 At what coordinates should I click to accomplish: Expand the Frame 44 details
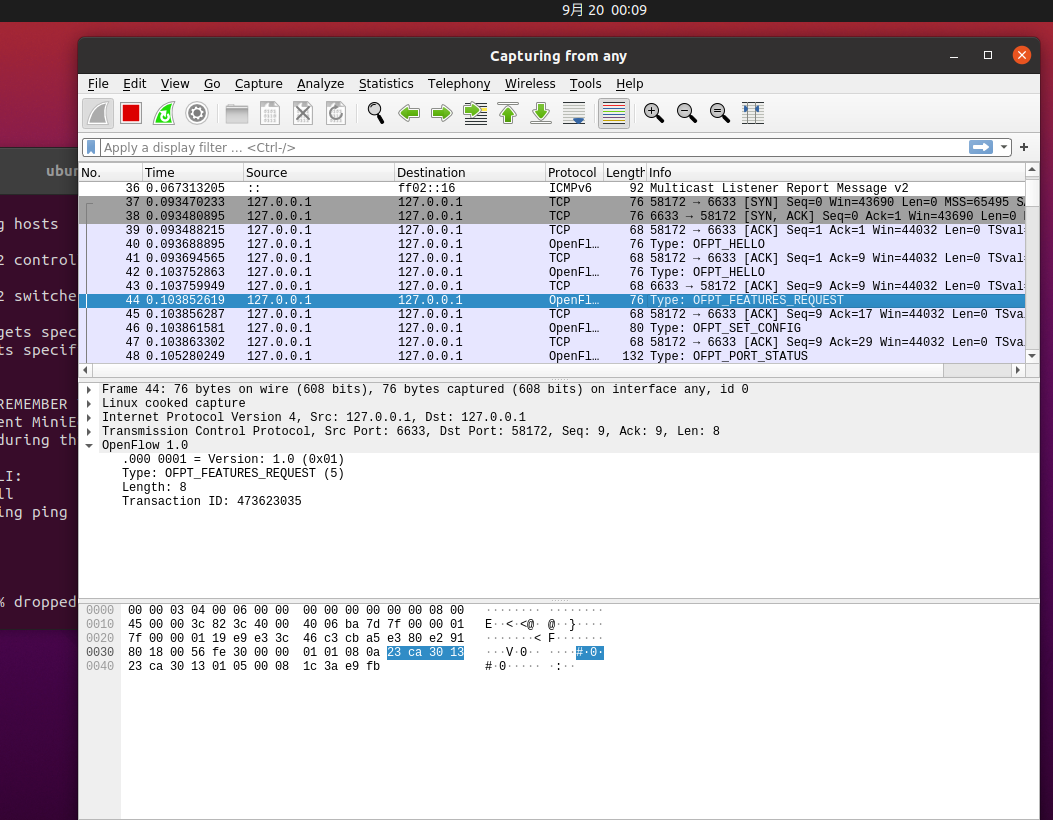pos(89,390)
